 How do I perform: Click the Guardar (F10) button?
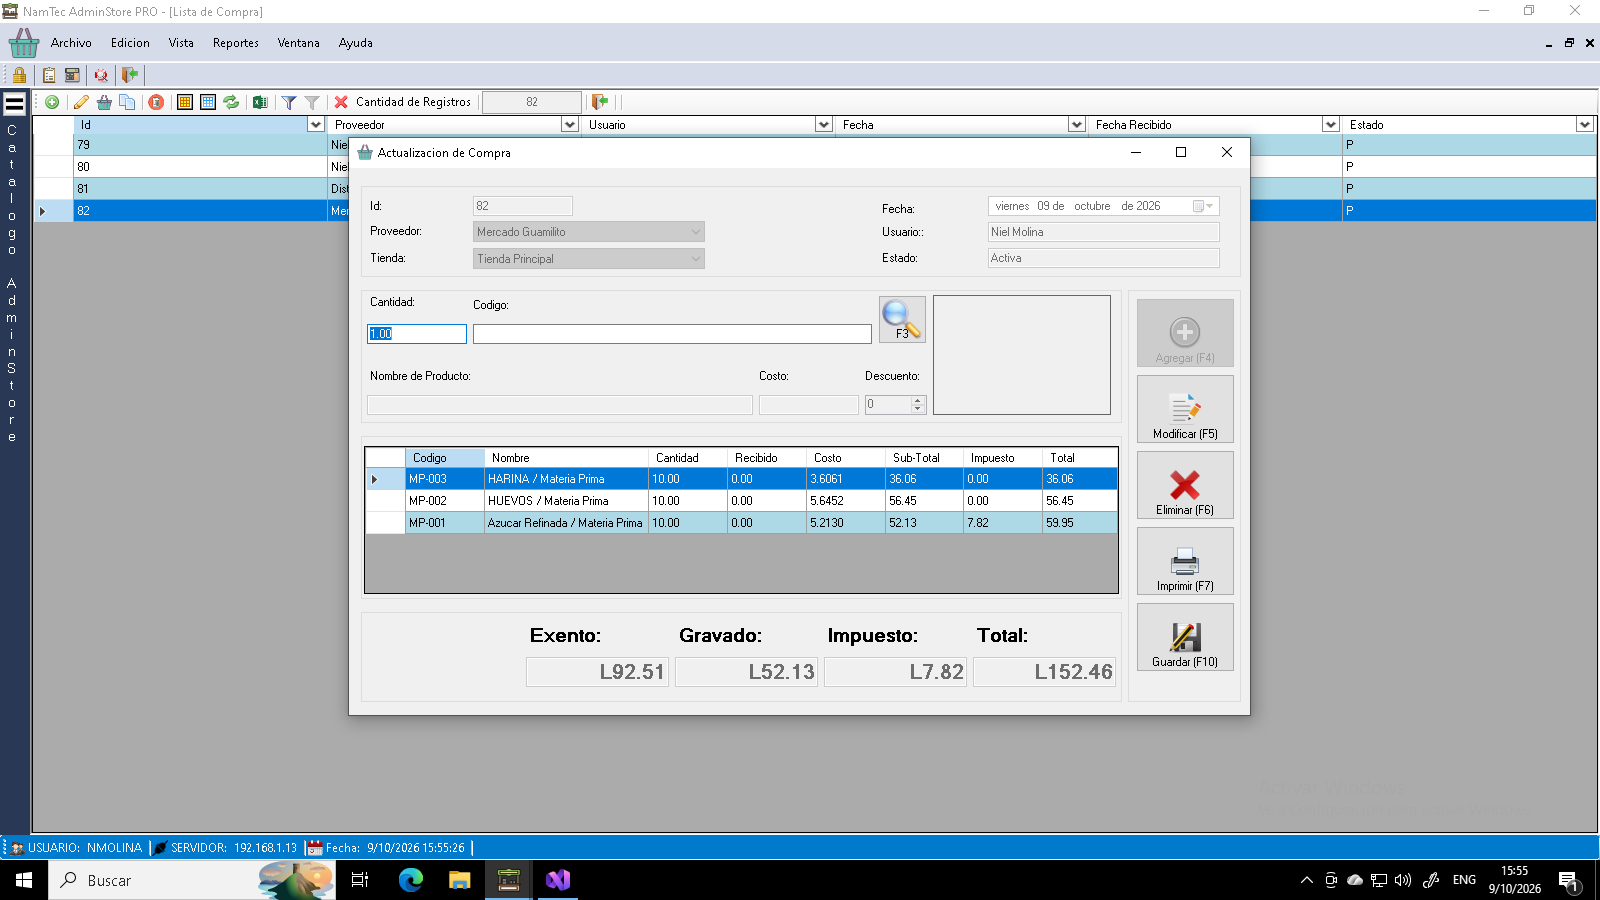click(1185, 637)
